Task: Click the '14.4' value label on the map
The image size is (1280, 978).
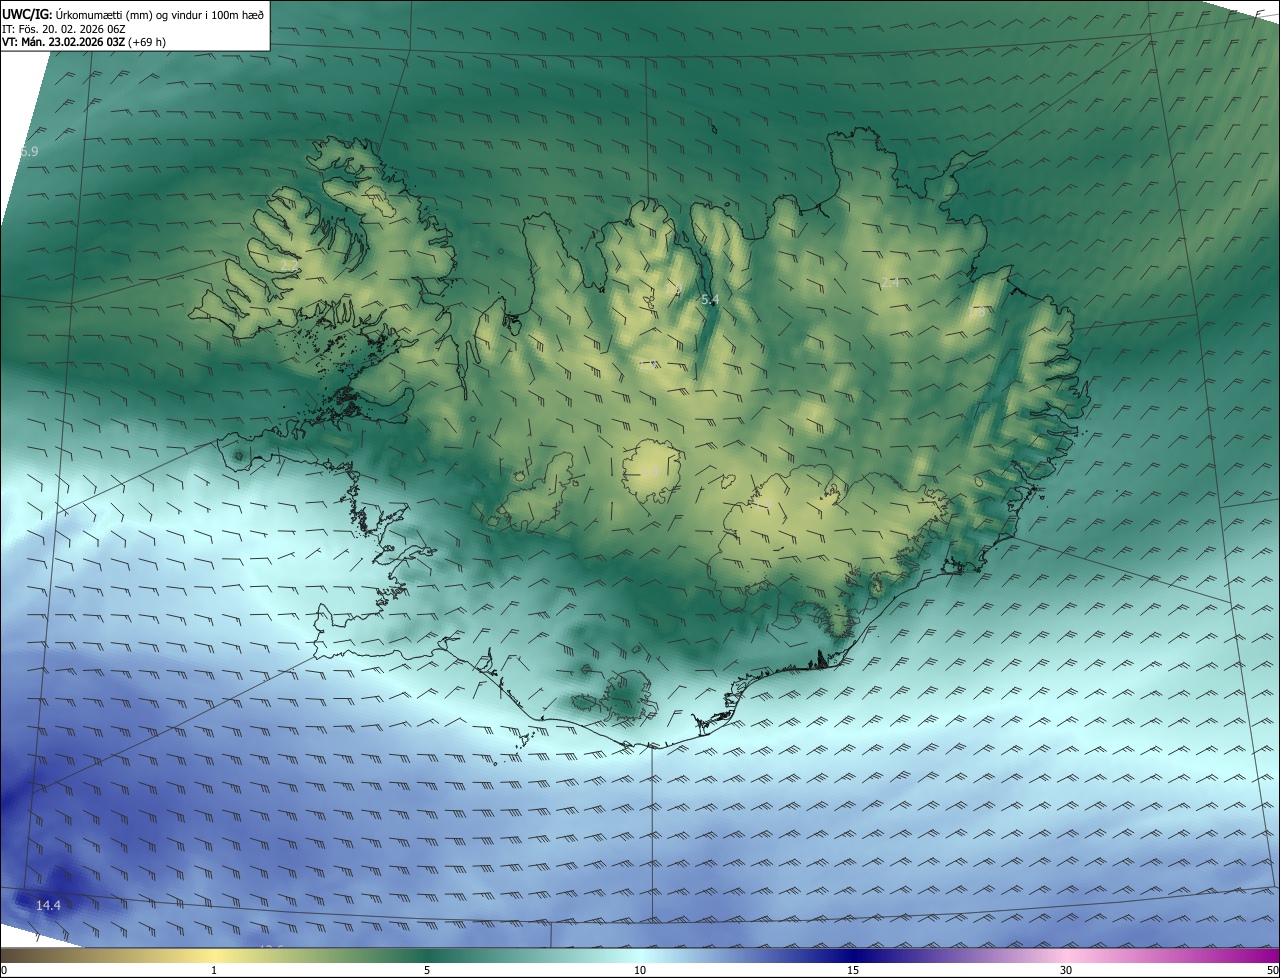Action: (x=48, y=905)
